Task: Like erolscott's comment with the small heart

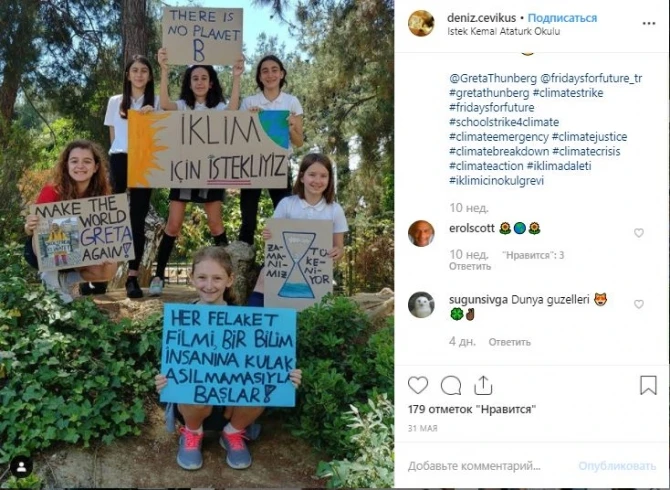Action: (639, 233)
